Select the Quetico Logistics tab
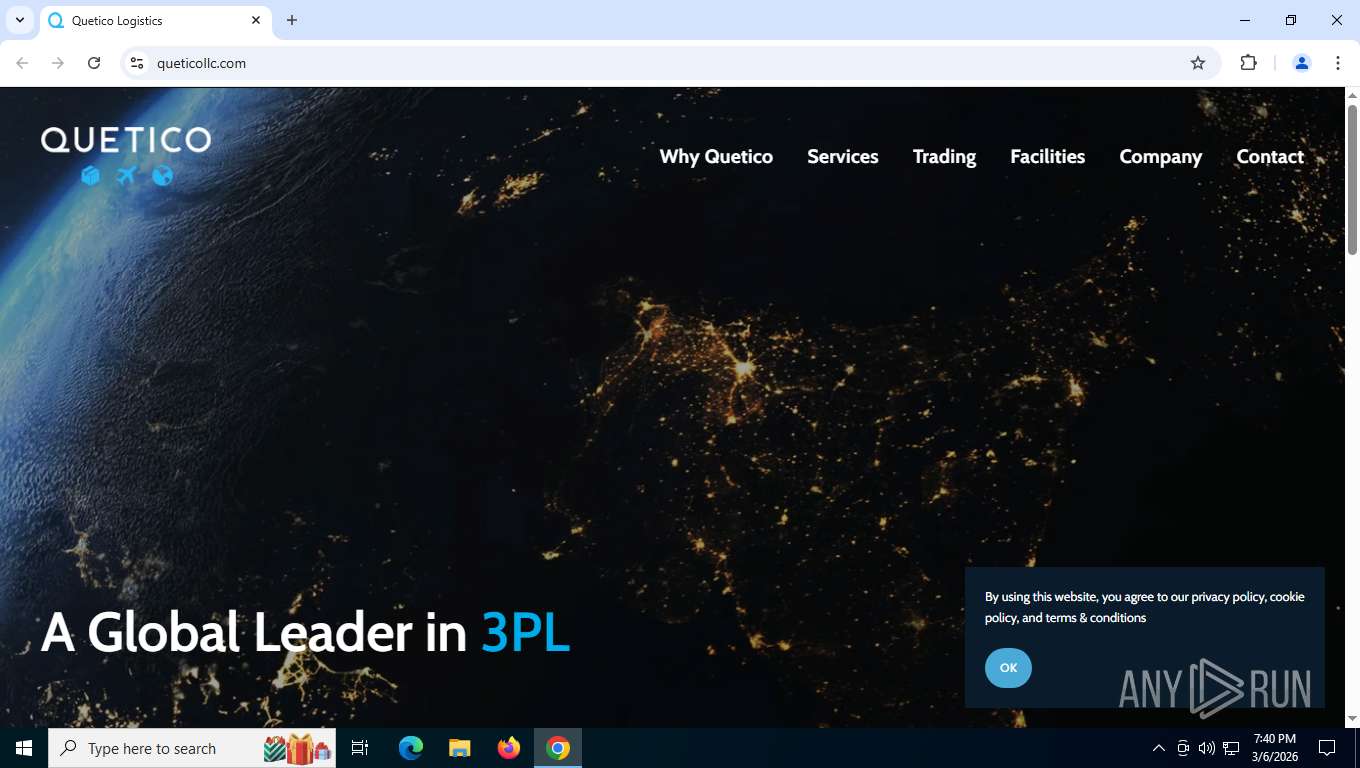The height and width of the screenshot is (768, 1360). (x=155, y=21)
